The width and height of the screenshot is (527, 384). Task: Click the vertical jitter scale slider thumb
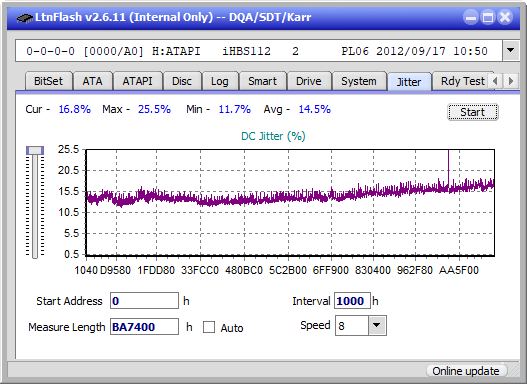coord(35,150)
